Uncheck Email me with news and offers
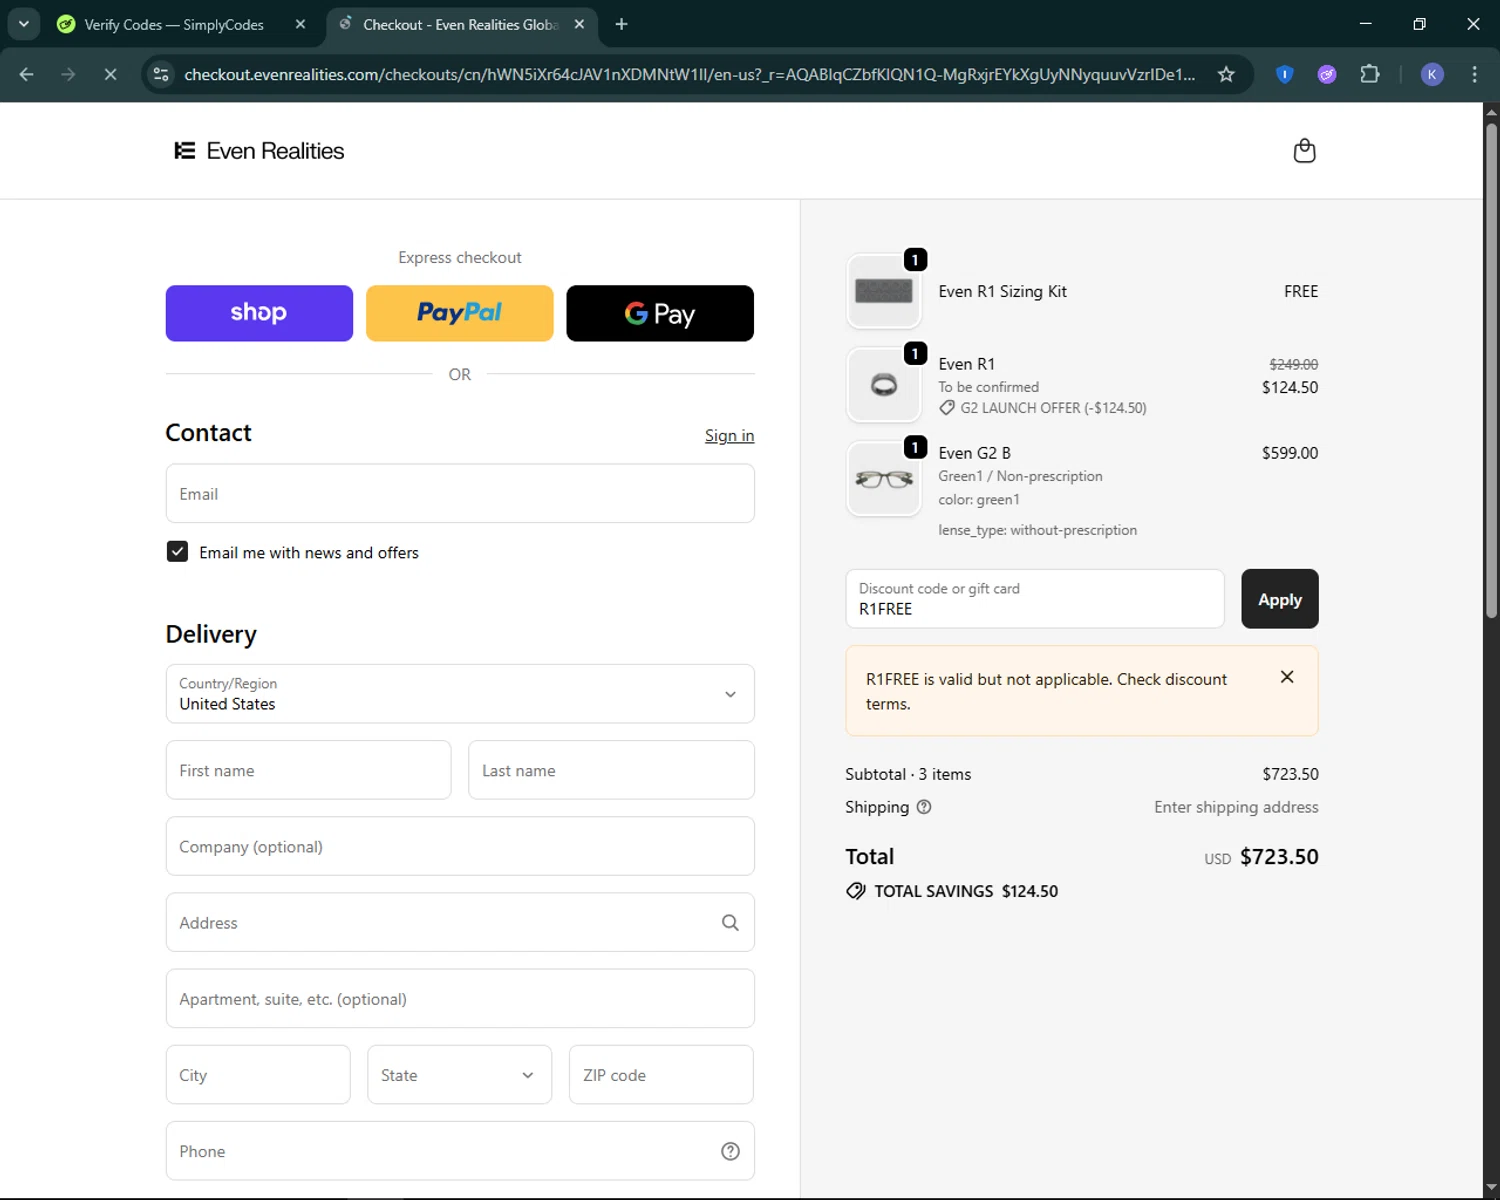The width and height of the screenshot is (1500, 1200). click(177, 552)
